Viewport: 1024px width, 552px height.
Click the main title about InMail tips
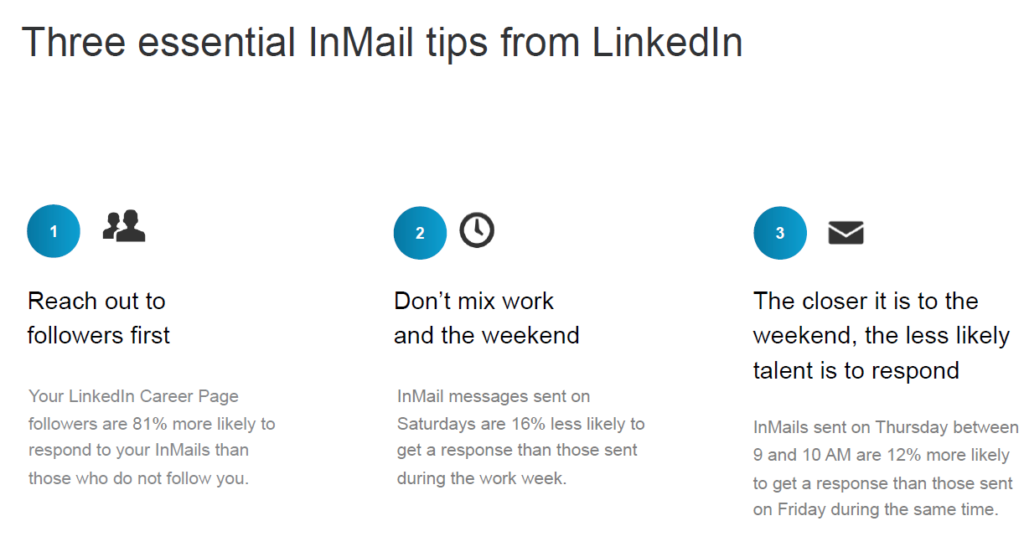tap(382, 43)
